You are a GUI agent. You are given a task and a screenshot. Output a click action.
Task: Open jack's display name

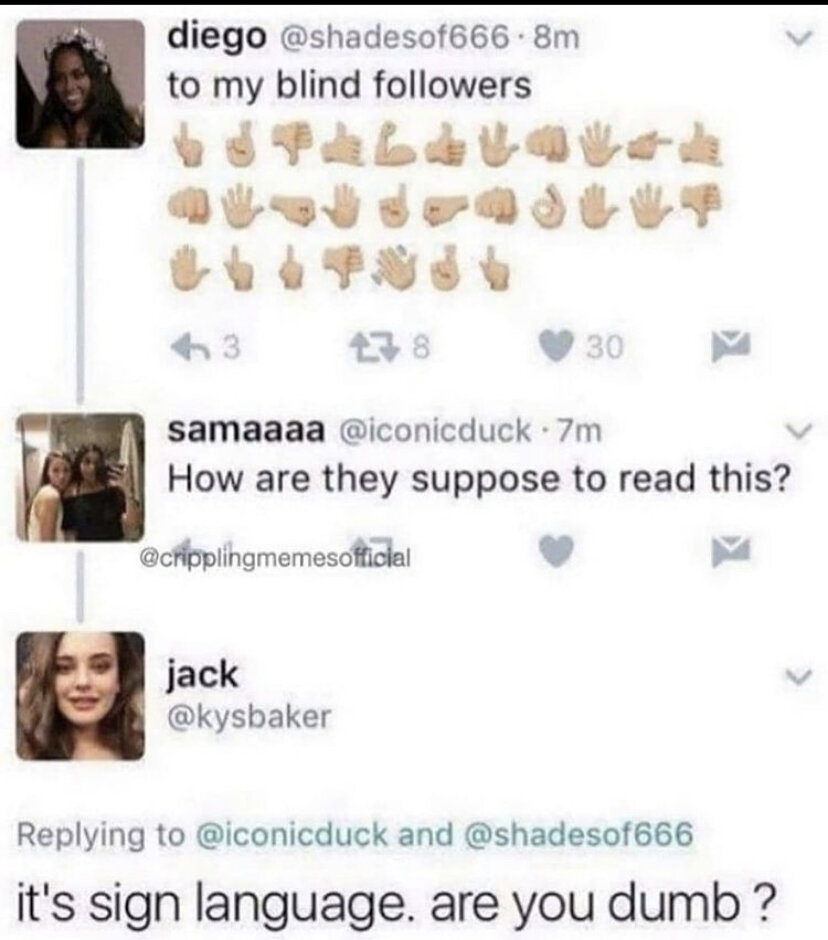202,675
